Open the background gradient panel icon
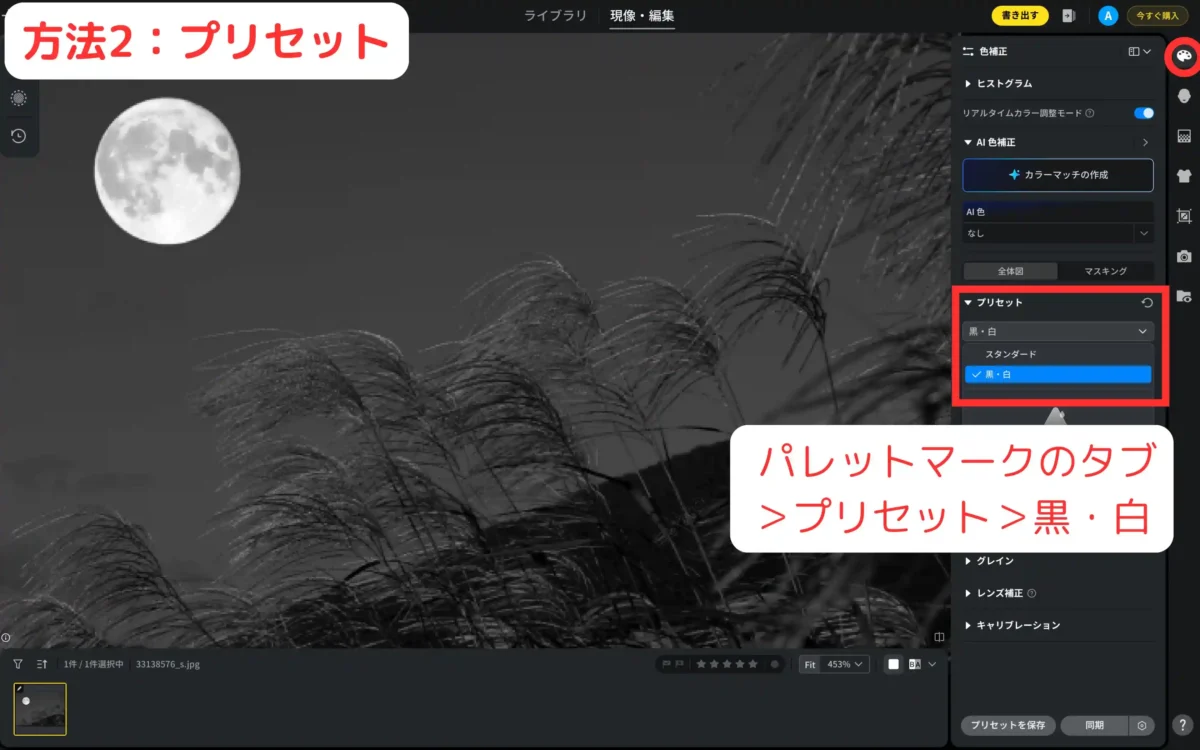This screenshot has height=750, width=1200. 1184,136
